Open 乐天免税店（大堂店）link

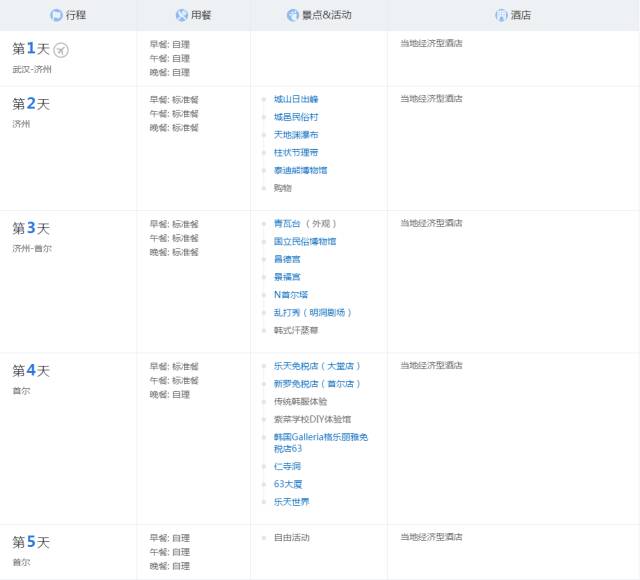tap(317, 366)
